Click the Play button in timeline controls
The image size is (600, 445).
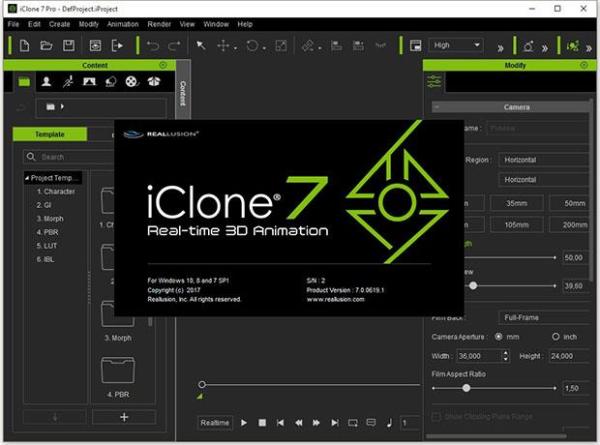[244, 423]
